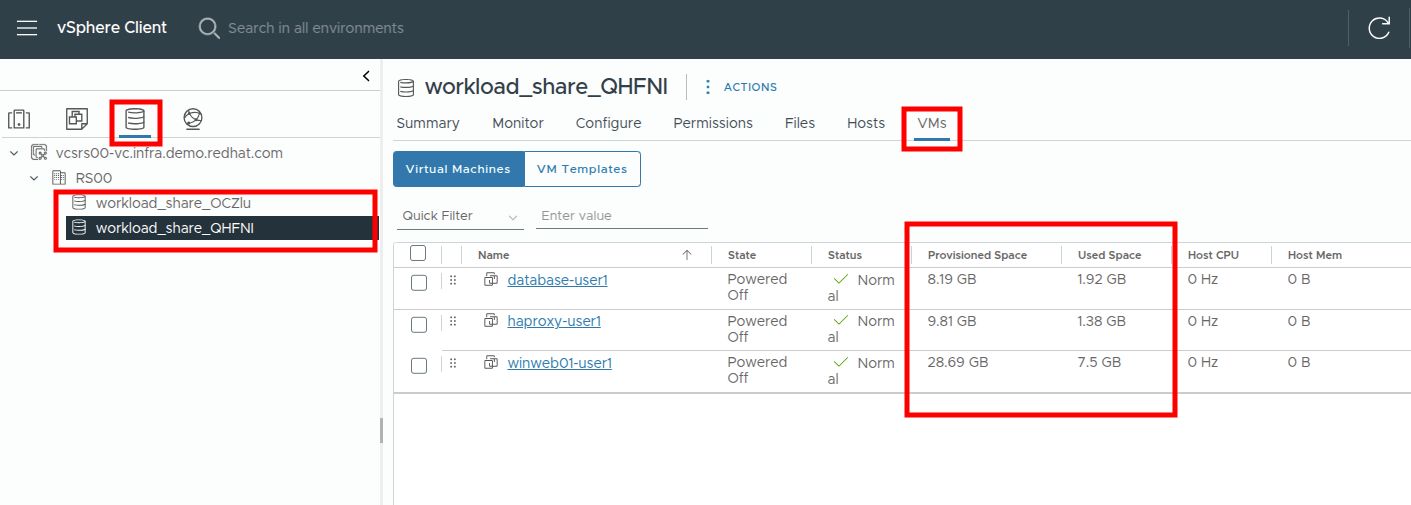Switch to Hosts and Clusters inventory view
This screenshot has width=1411, height=505.
click(20, 120)
